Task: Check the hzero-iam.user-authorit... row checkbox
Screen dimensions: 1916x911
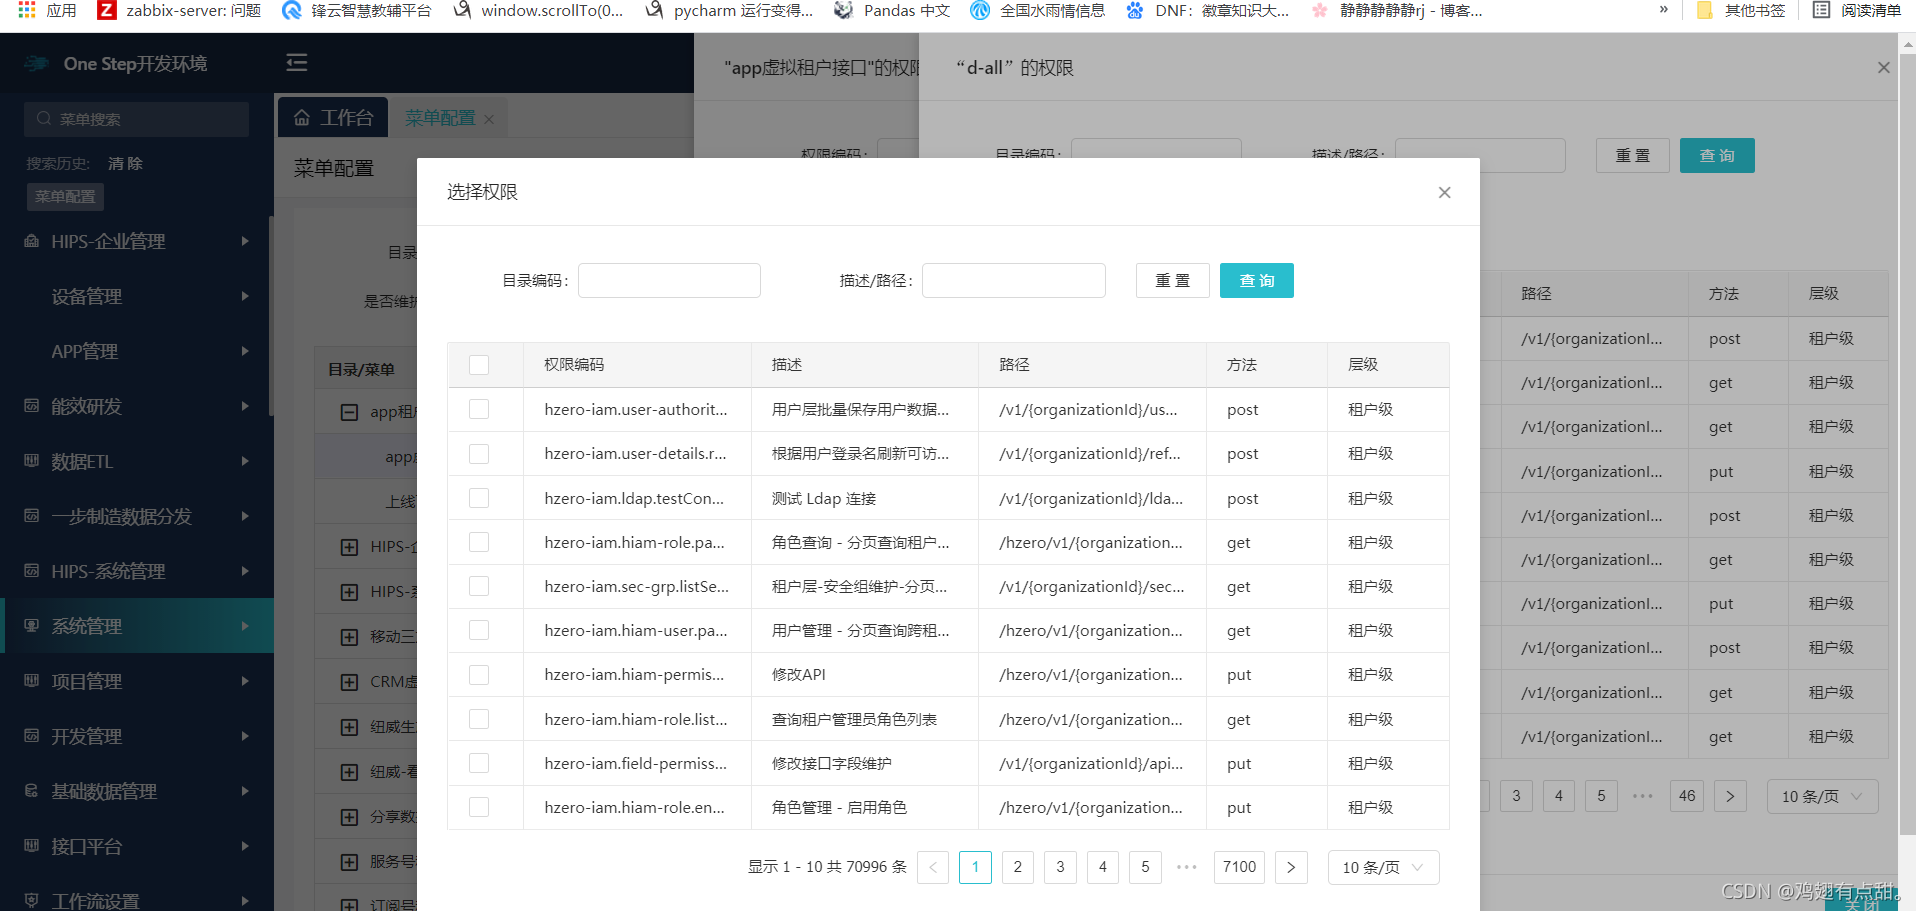Action: click(479, 409)
